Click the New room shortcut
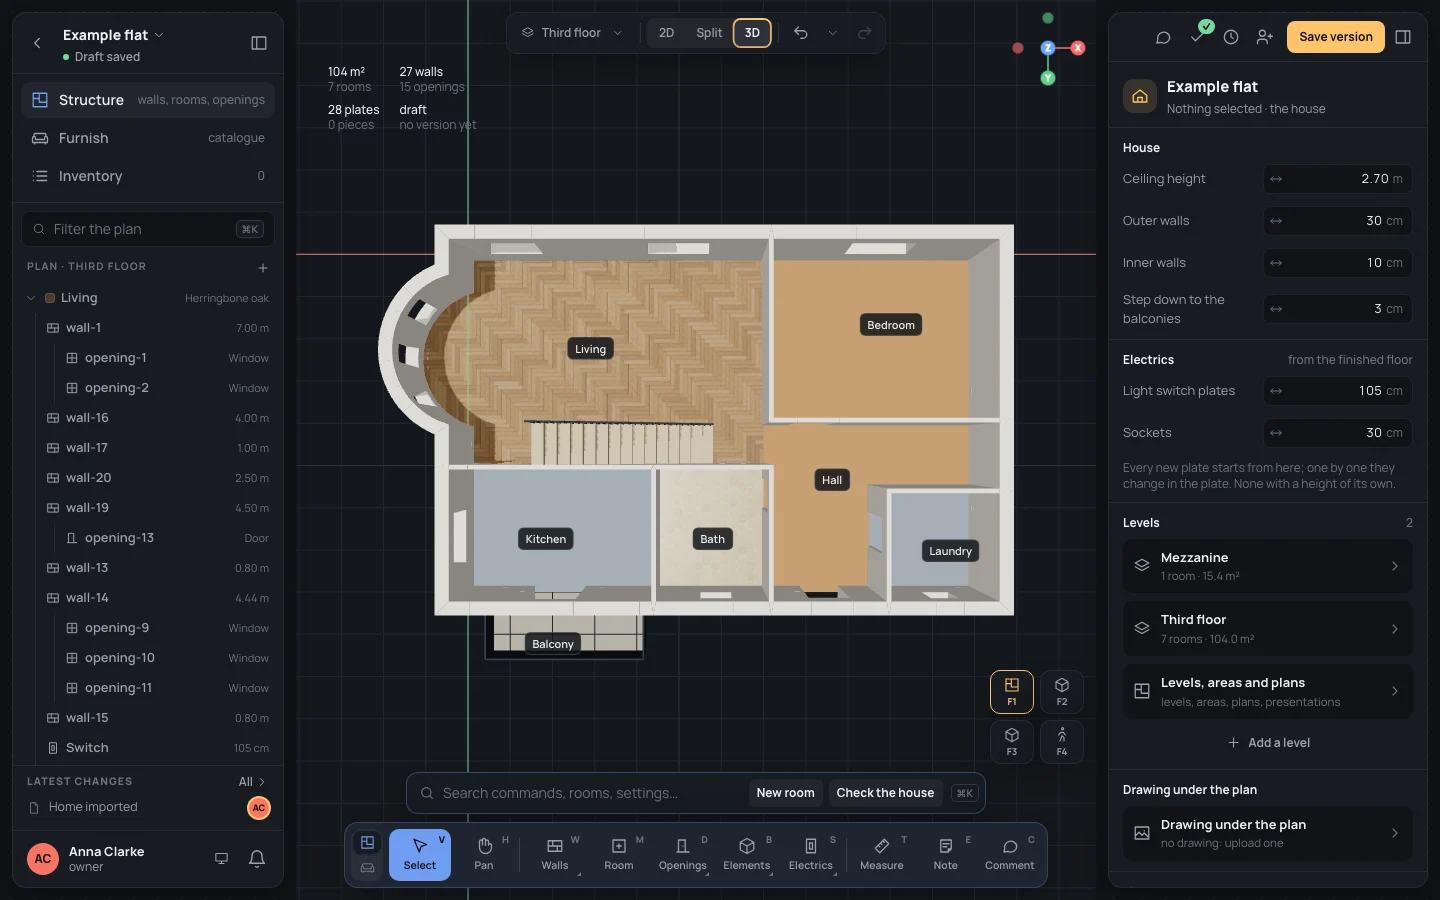Viewport: 1440px width, 900px height. (x=785, y=793)
